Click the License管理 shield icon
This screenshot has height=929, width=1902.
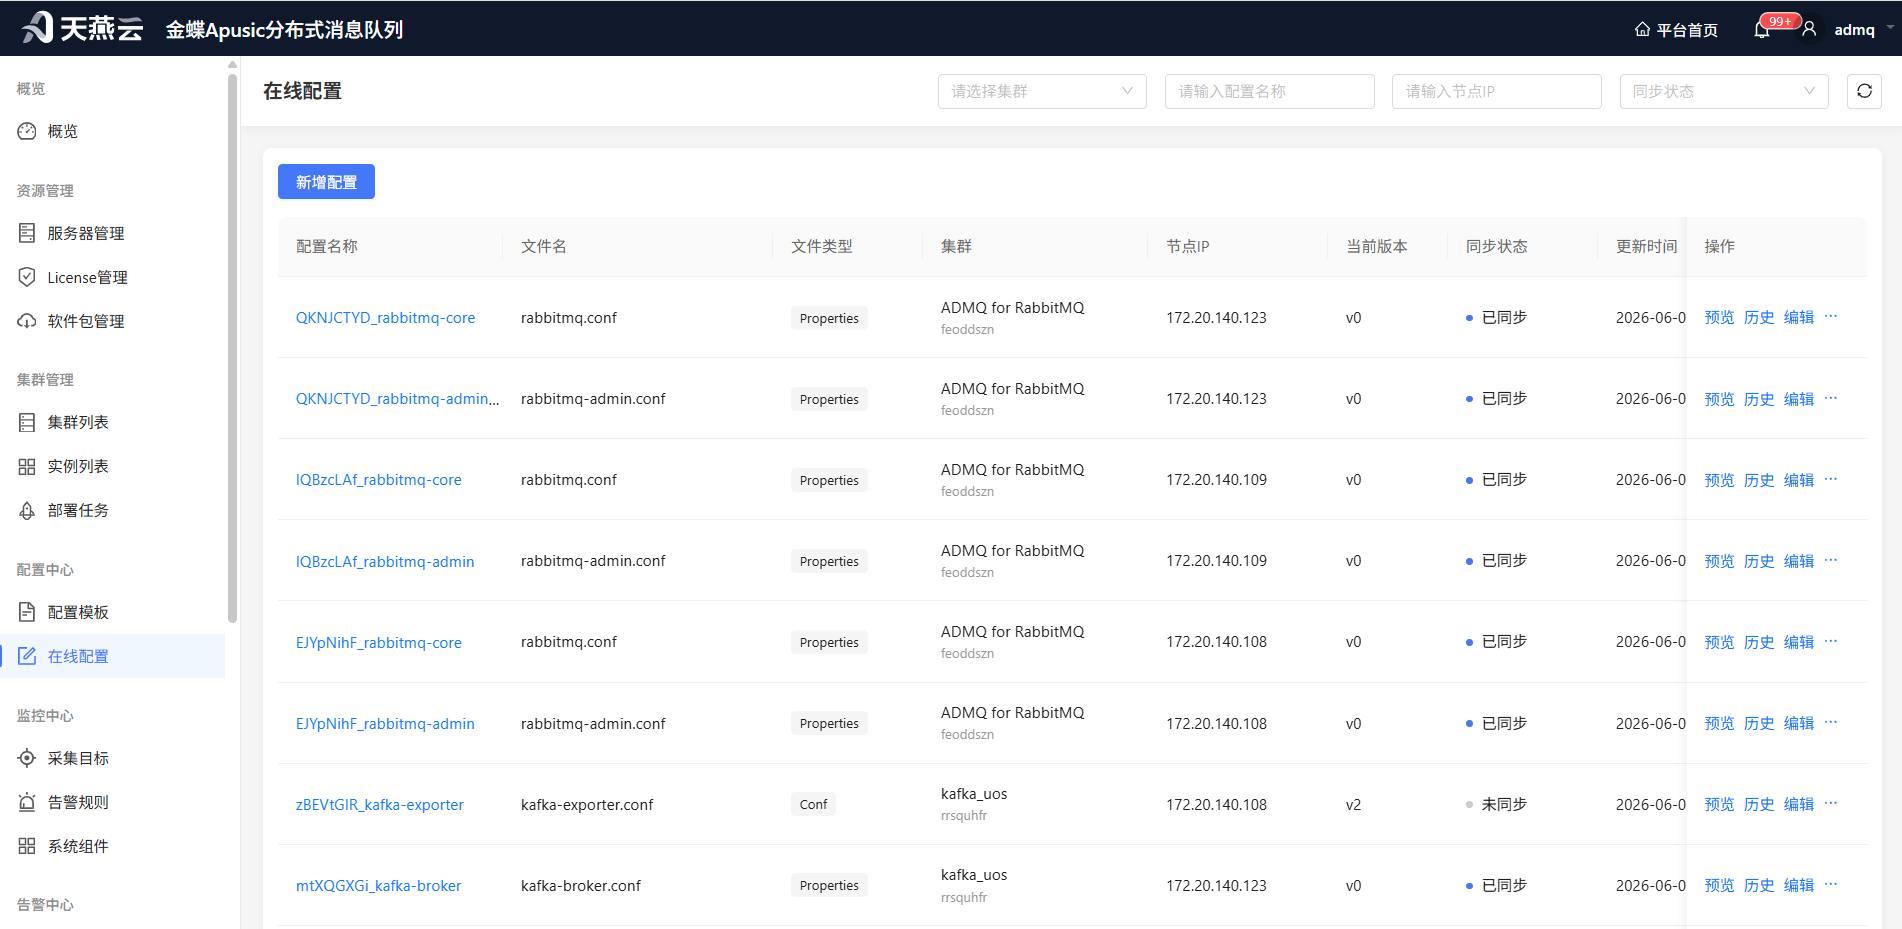(27, 277)
